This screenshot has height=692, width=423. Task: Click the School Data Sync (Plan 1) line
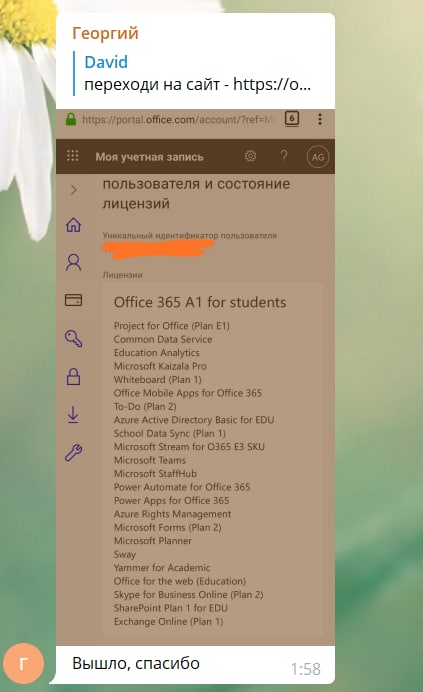[x=170, y=433]
